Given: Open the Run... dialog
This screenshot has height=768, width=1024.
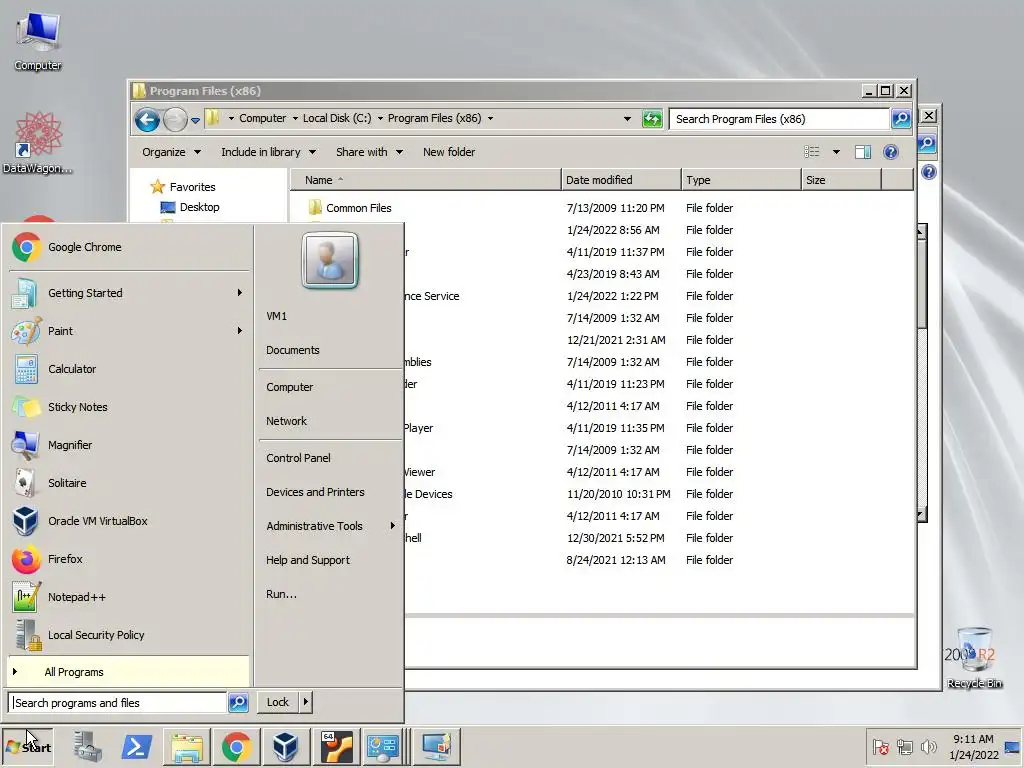Looking at the screenshot, I should pos(281,594).
